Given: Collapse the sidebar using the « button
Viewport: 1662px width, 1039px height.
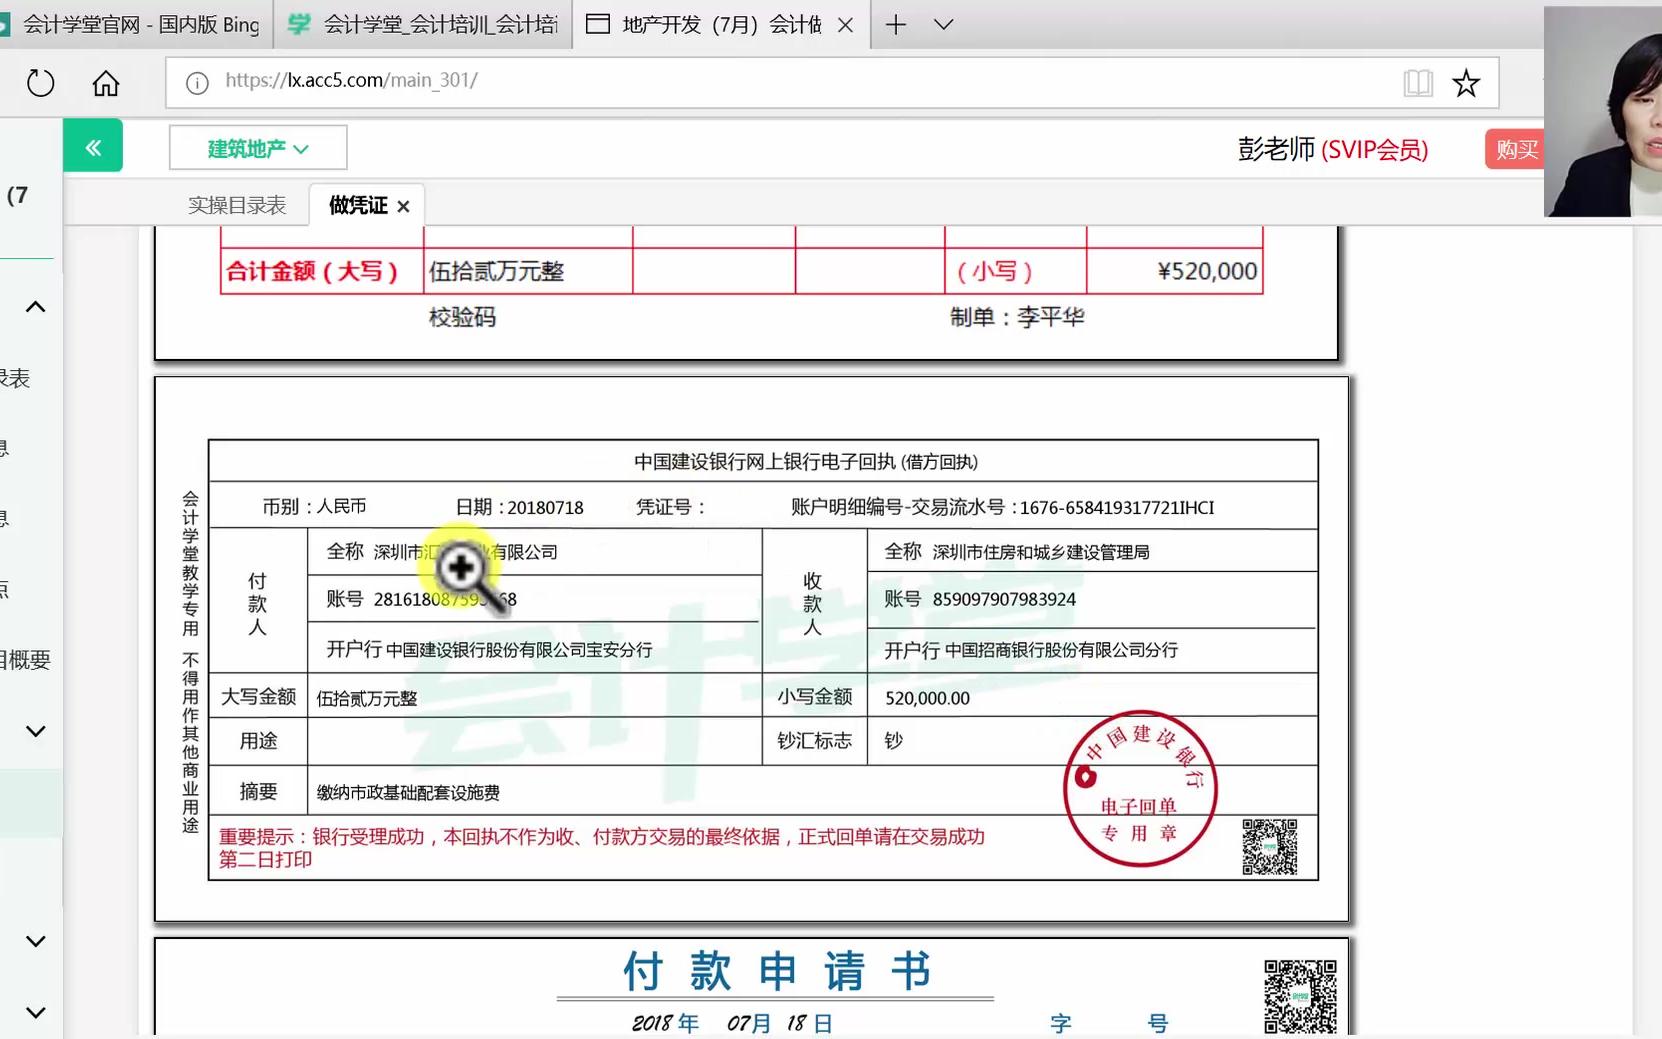Looking at the screenshot, I should (x=92, y=146).
